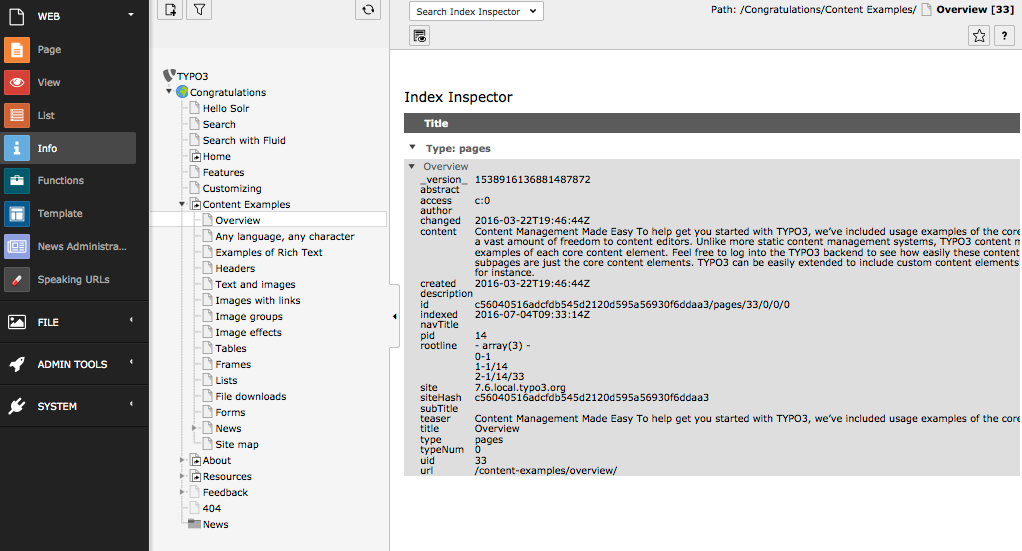Create new page via toolbar icon

[171, 9]
